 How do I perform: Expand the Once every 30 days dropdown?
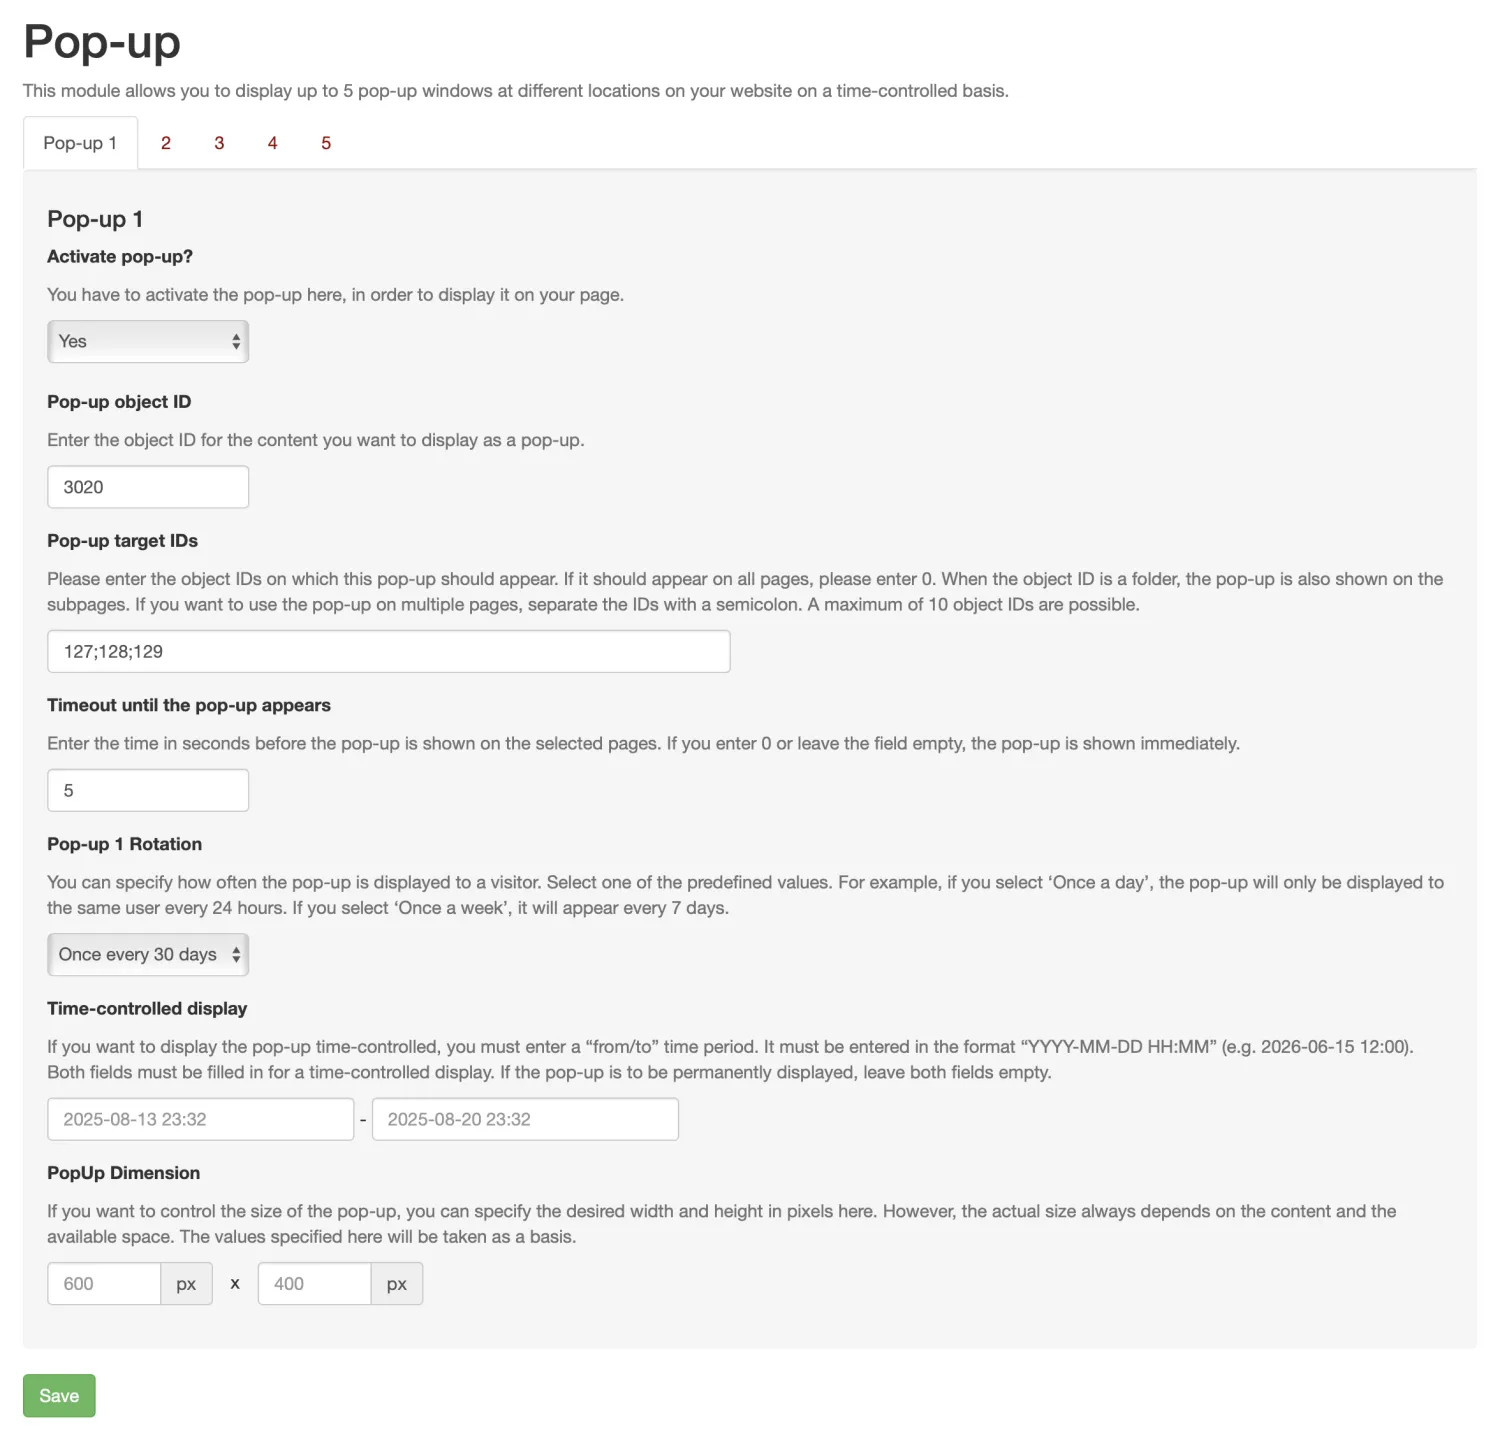tap(148, 955)
